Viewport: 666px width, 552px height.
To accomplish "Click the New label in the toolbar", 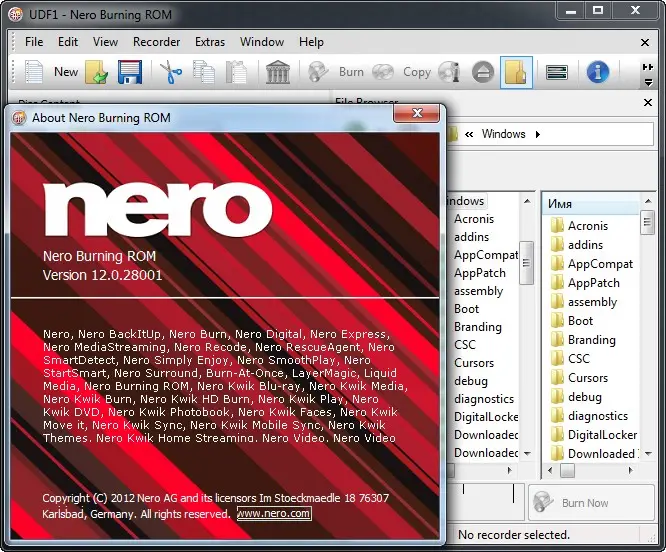I will [x=66, y=72].
